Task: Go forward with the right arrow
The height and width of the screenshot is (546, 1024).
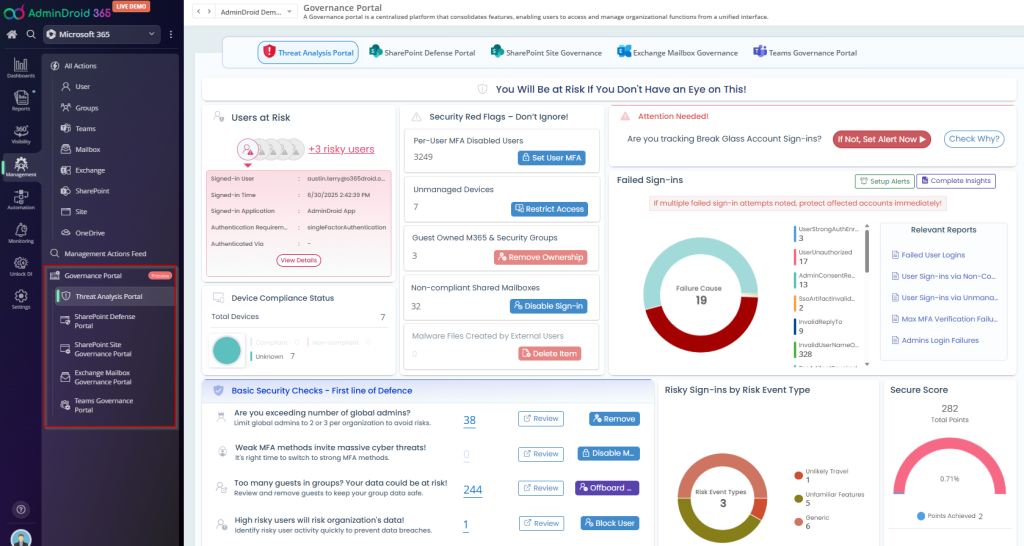Action: 209,12
